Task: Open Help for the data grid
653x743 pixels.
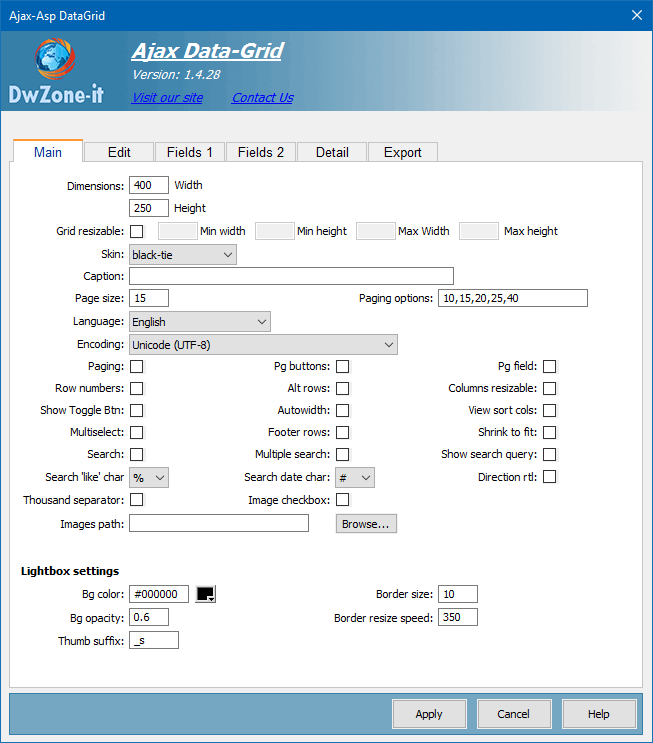Action: pos(599,714)
